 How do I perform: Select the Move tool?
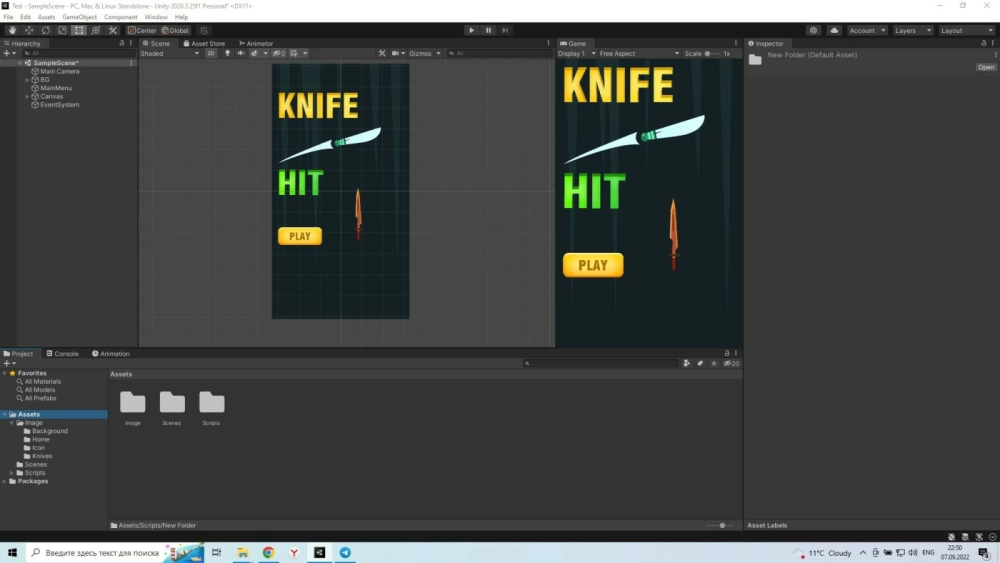[29, 30]
